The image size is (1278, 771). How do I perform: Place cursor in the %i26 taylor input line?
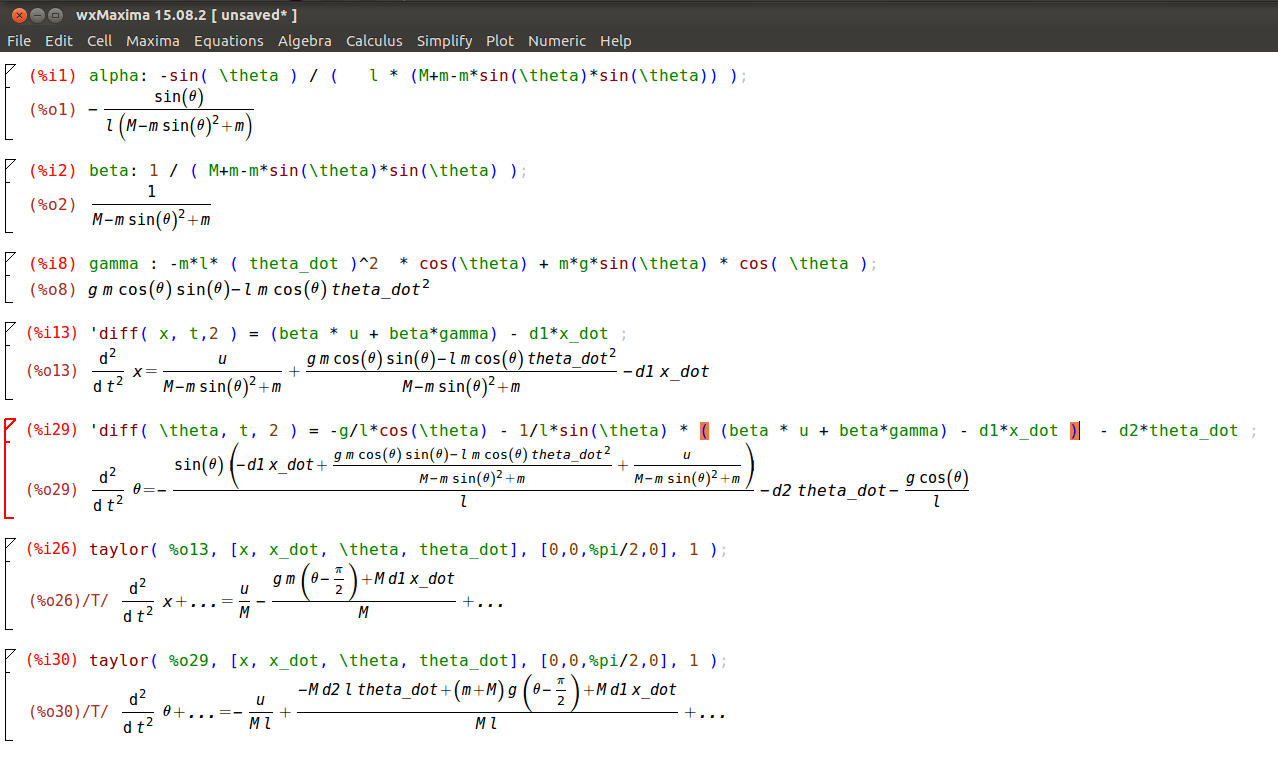click(400, 550)
